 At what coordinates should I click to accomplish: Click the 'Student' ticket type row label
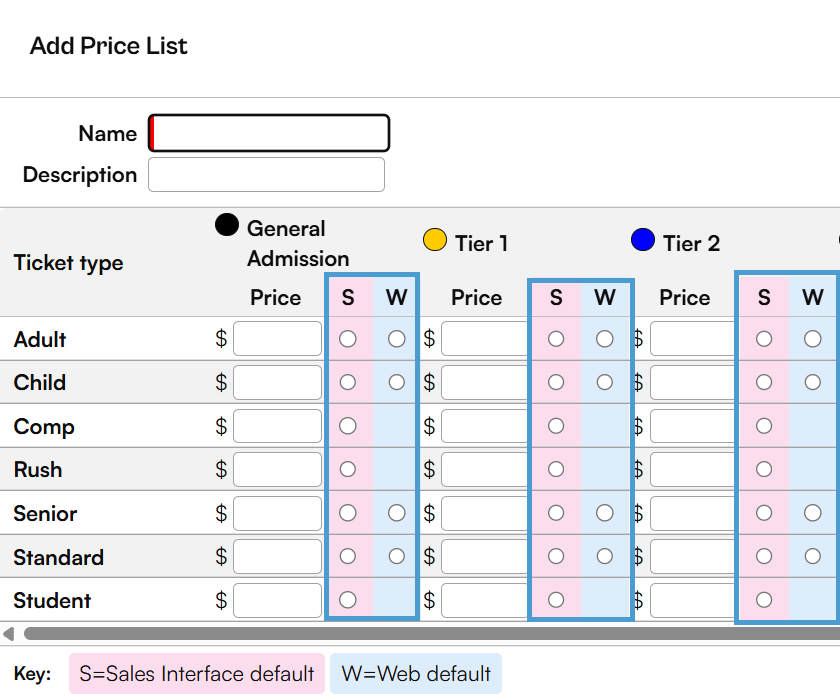pos(52,600)
